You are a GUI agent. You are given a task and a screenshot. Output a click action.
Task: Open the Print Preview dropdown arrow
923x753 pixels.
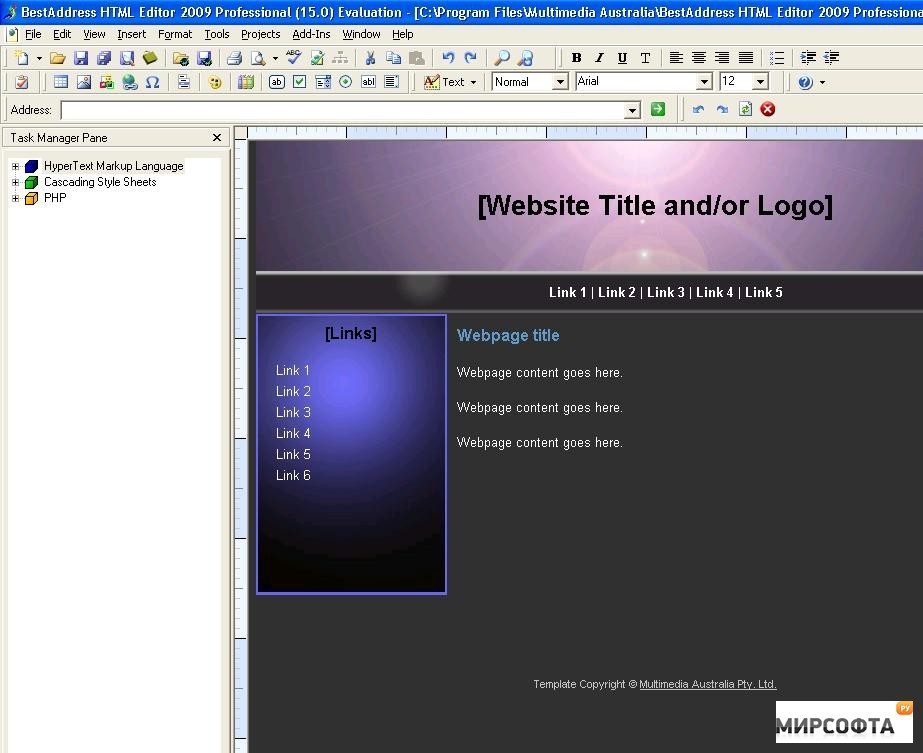click(275, 58)
